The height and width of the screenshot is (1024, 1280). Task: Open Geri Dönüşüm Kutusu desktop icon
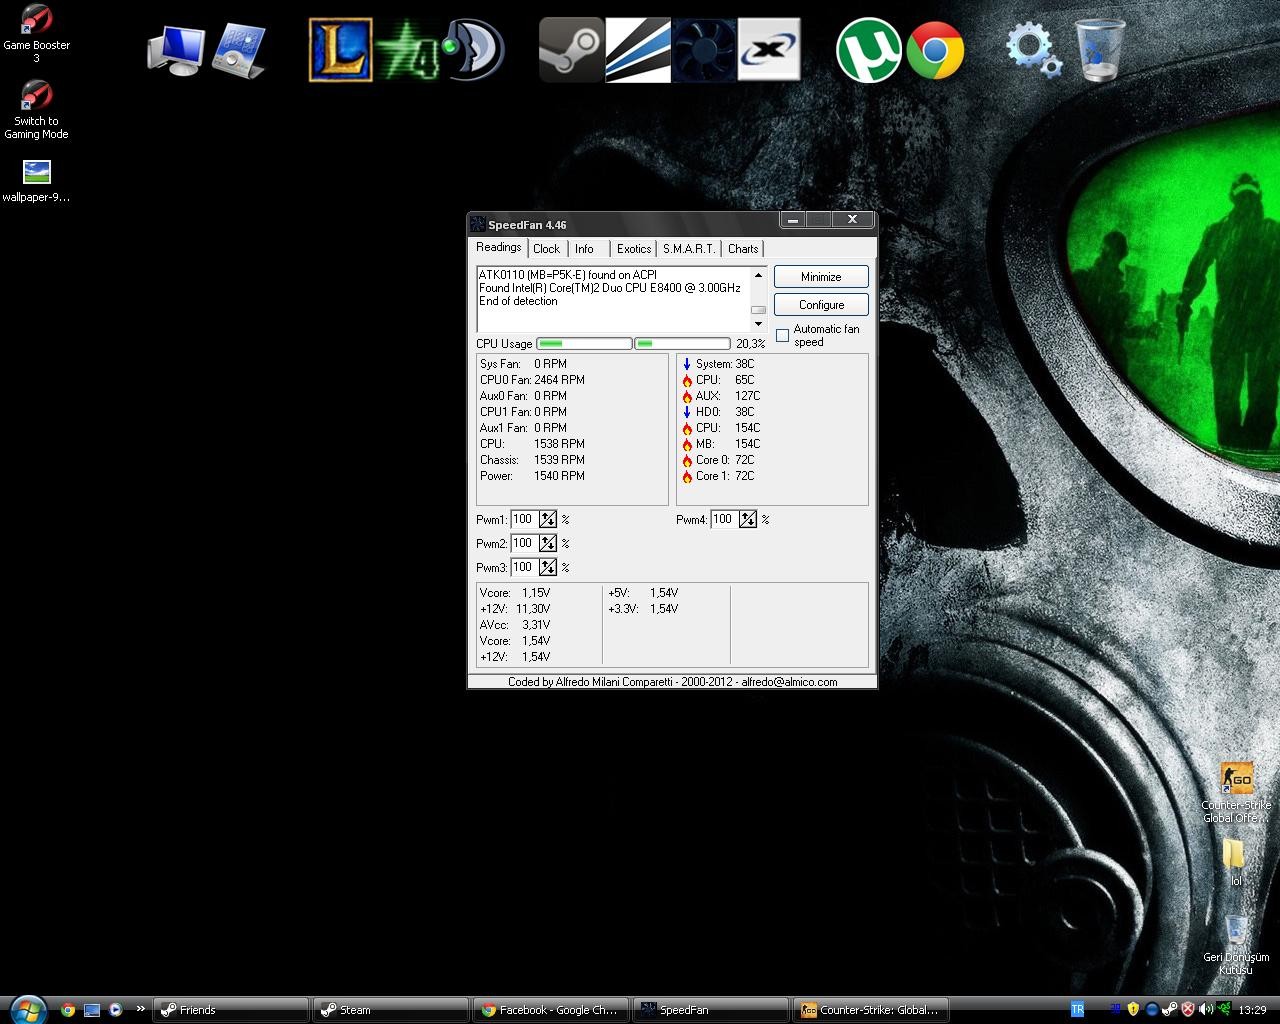coord(1236,945)
